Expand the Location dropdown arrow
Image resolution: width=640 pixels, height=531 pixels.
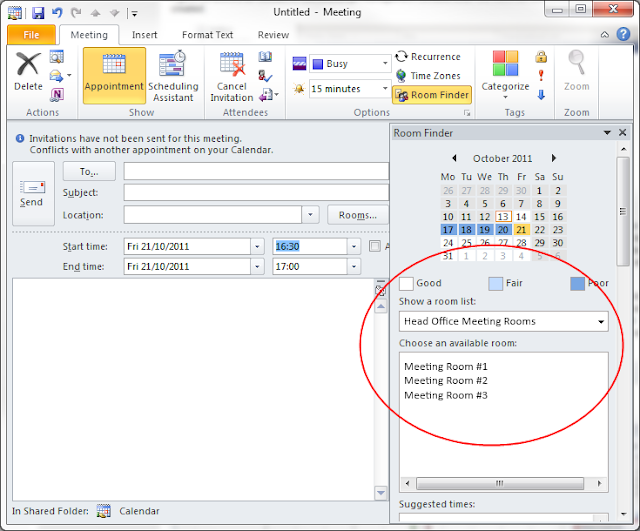tap(310, 215)
